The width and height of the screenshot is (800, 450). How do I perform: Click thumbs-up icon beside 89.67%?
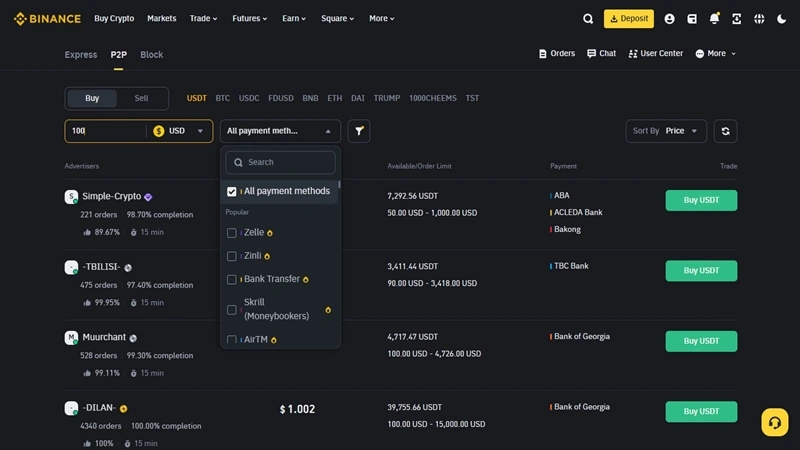(87, 232)
